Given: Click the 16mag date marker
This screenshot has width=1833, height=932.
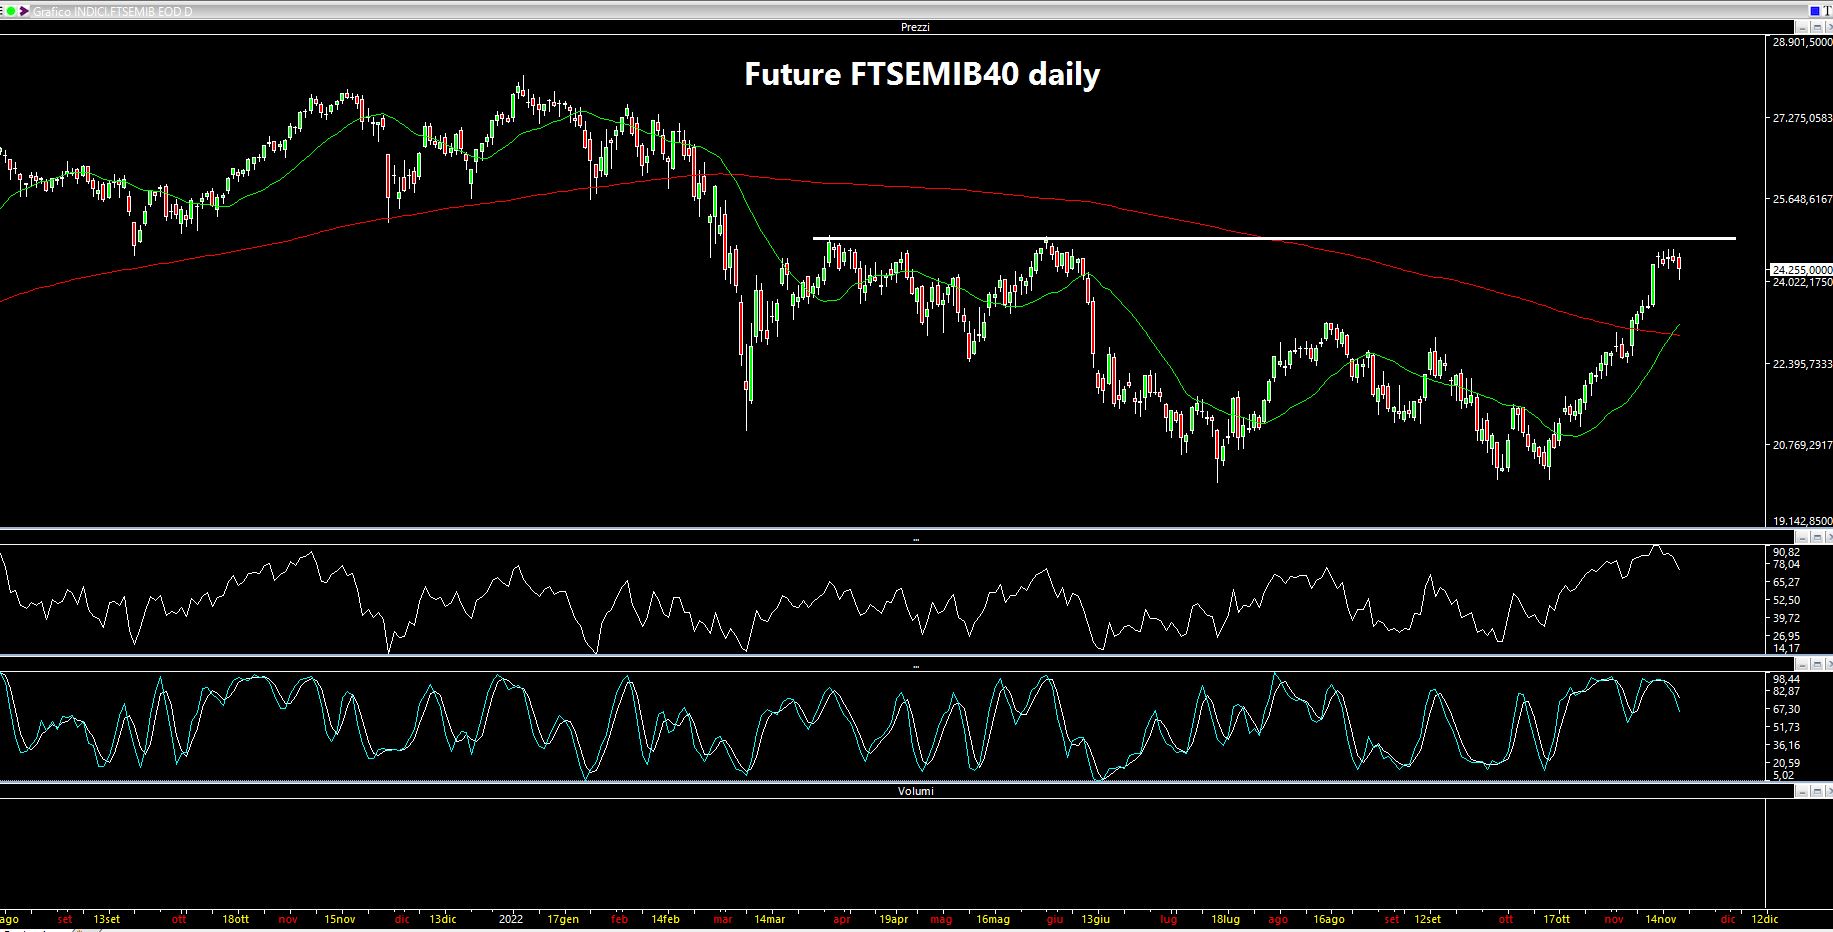Looking at the screenshot, I should click(993, 919).
